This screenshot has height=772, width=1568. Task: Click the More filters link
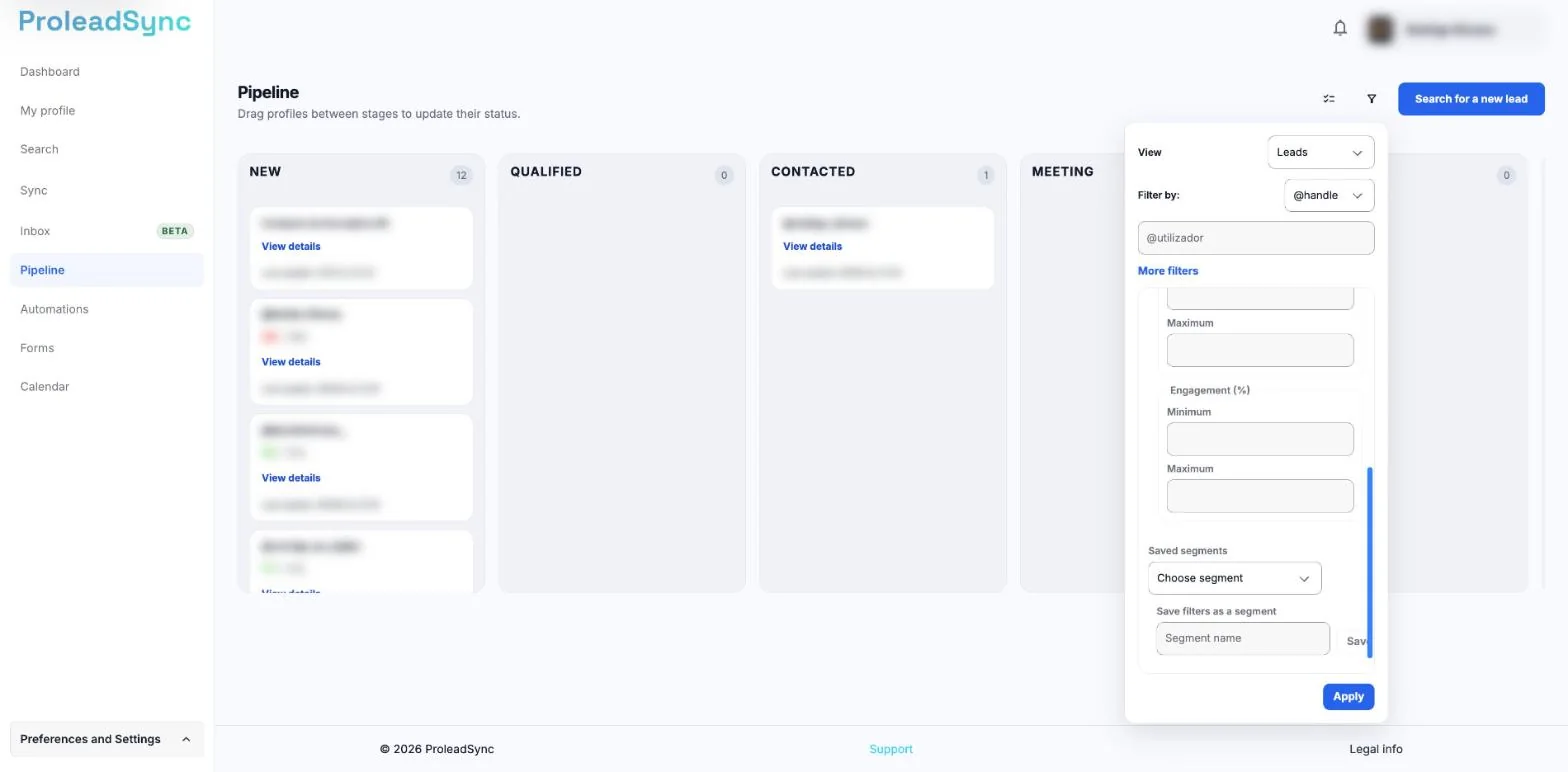click(x=1167, y=271)
